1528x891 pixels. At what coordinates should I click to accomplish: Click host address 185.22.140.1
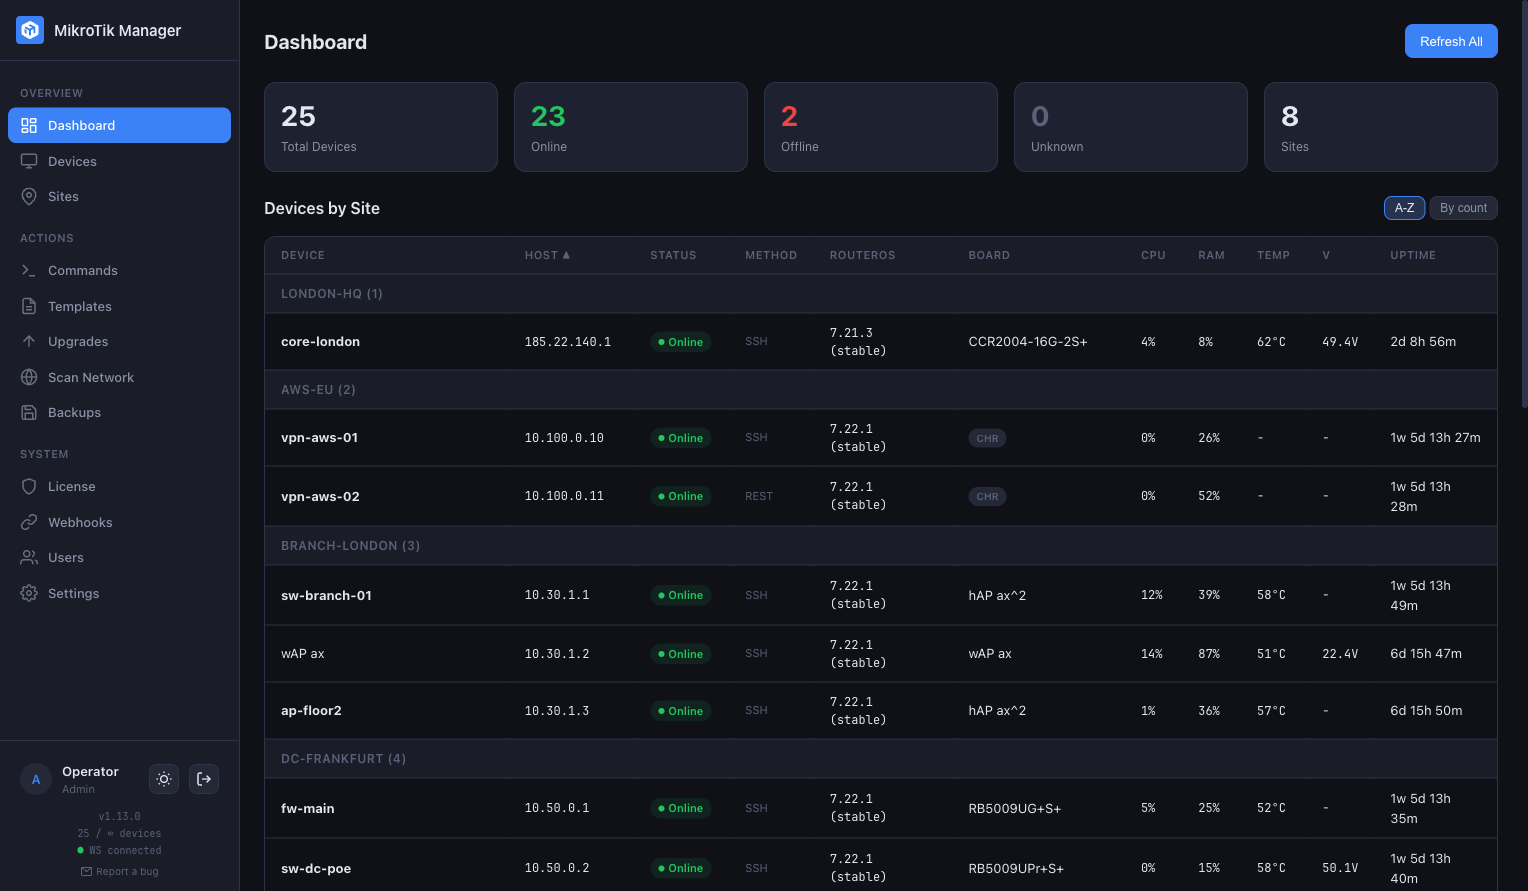[568, 342]
